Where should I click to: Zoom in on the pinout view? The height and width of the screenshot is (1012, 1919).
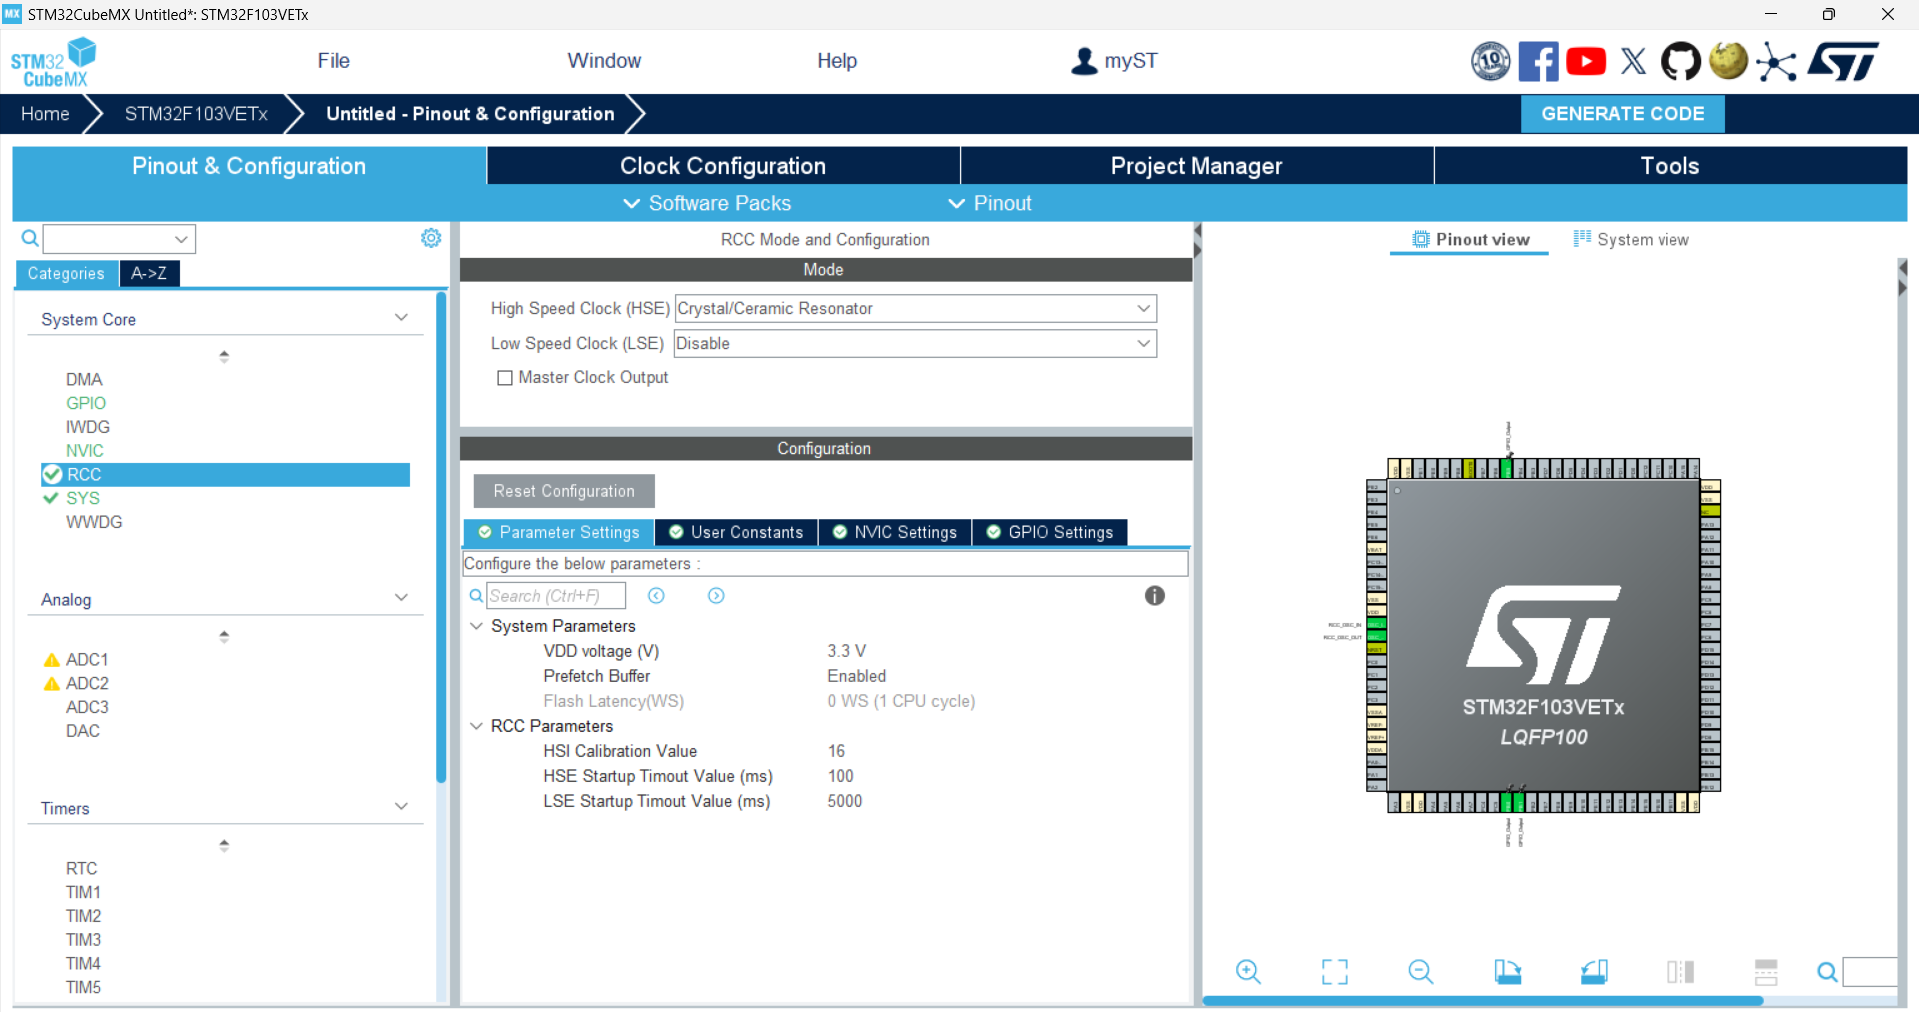[x=1248, y=972]
